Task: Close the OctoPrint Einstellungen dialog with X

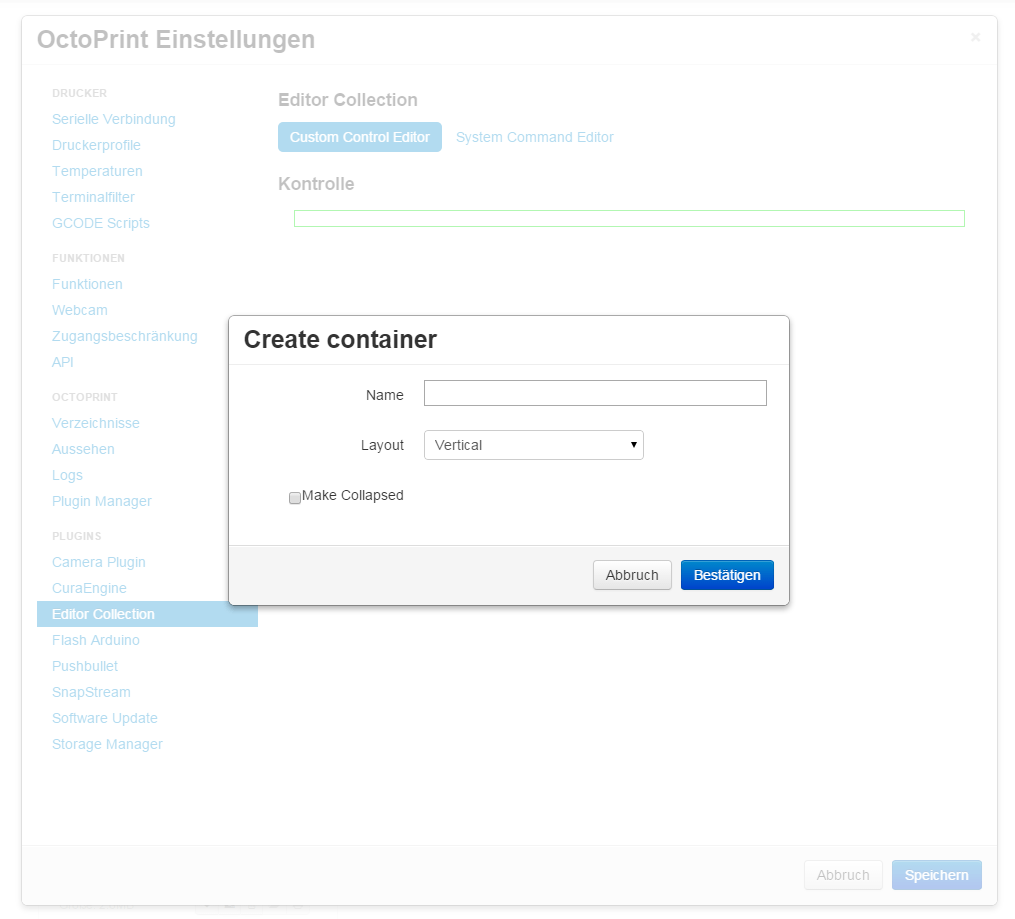Action: [x=976, y=38]
